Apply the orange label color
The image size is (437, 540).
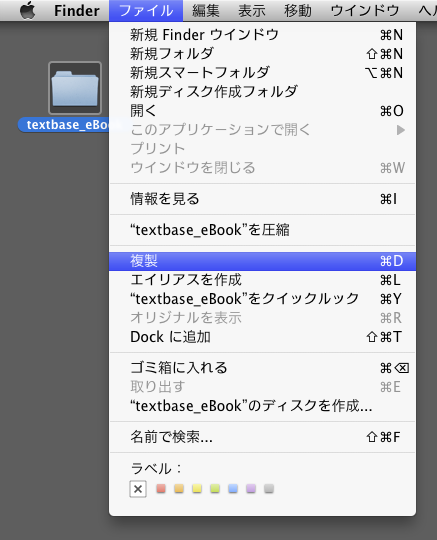click(179, 488)
